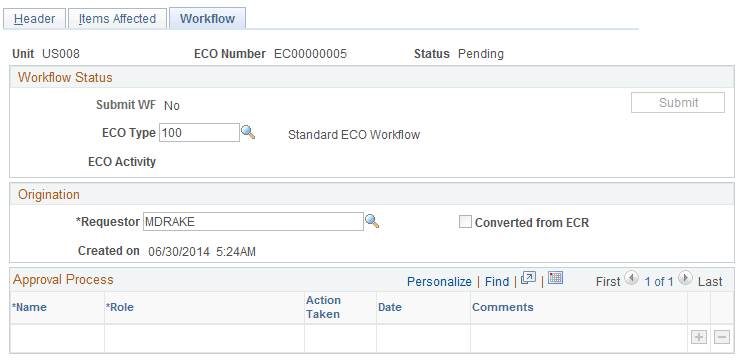The width and height of the screenshot is (750, 362).
Task: Sort by the Action Taken column header
Action: (x=323, y=307)
